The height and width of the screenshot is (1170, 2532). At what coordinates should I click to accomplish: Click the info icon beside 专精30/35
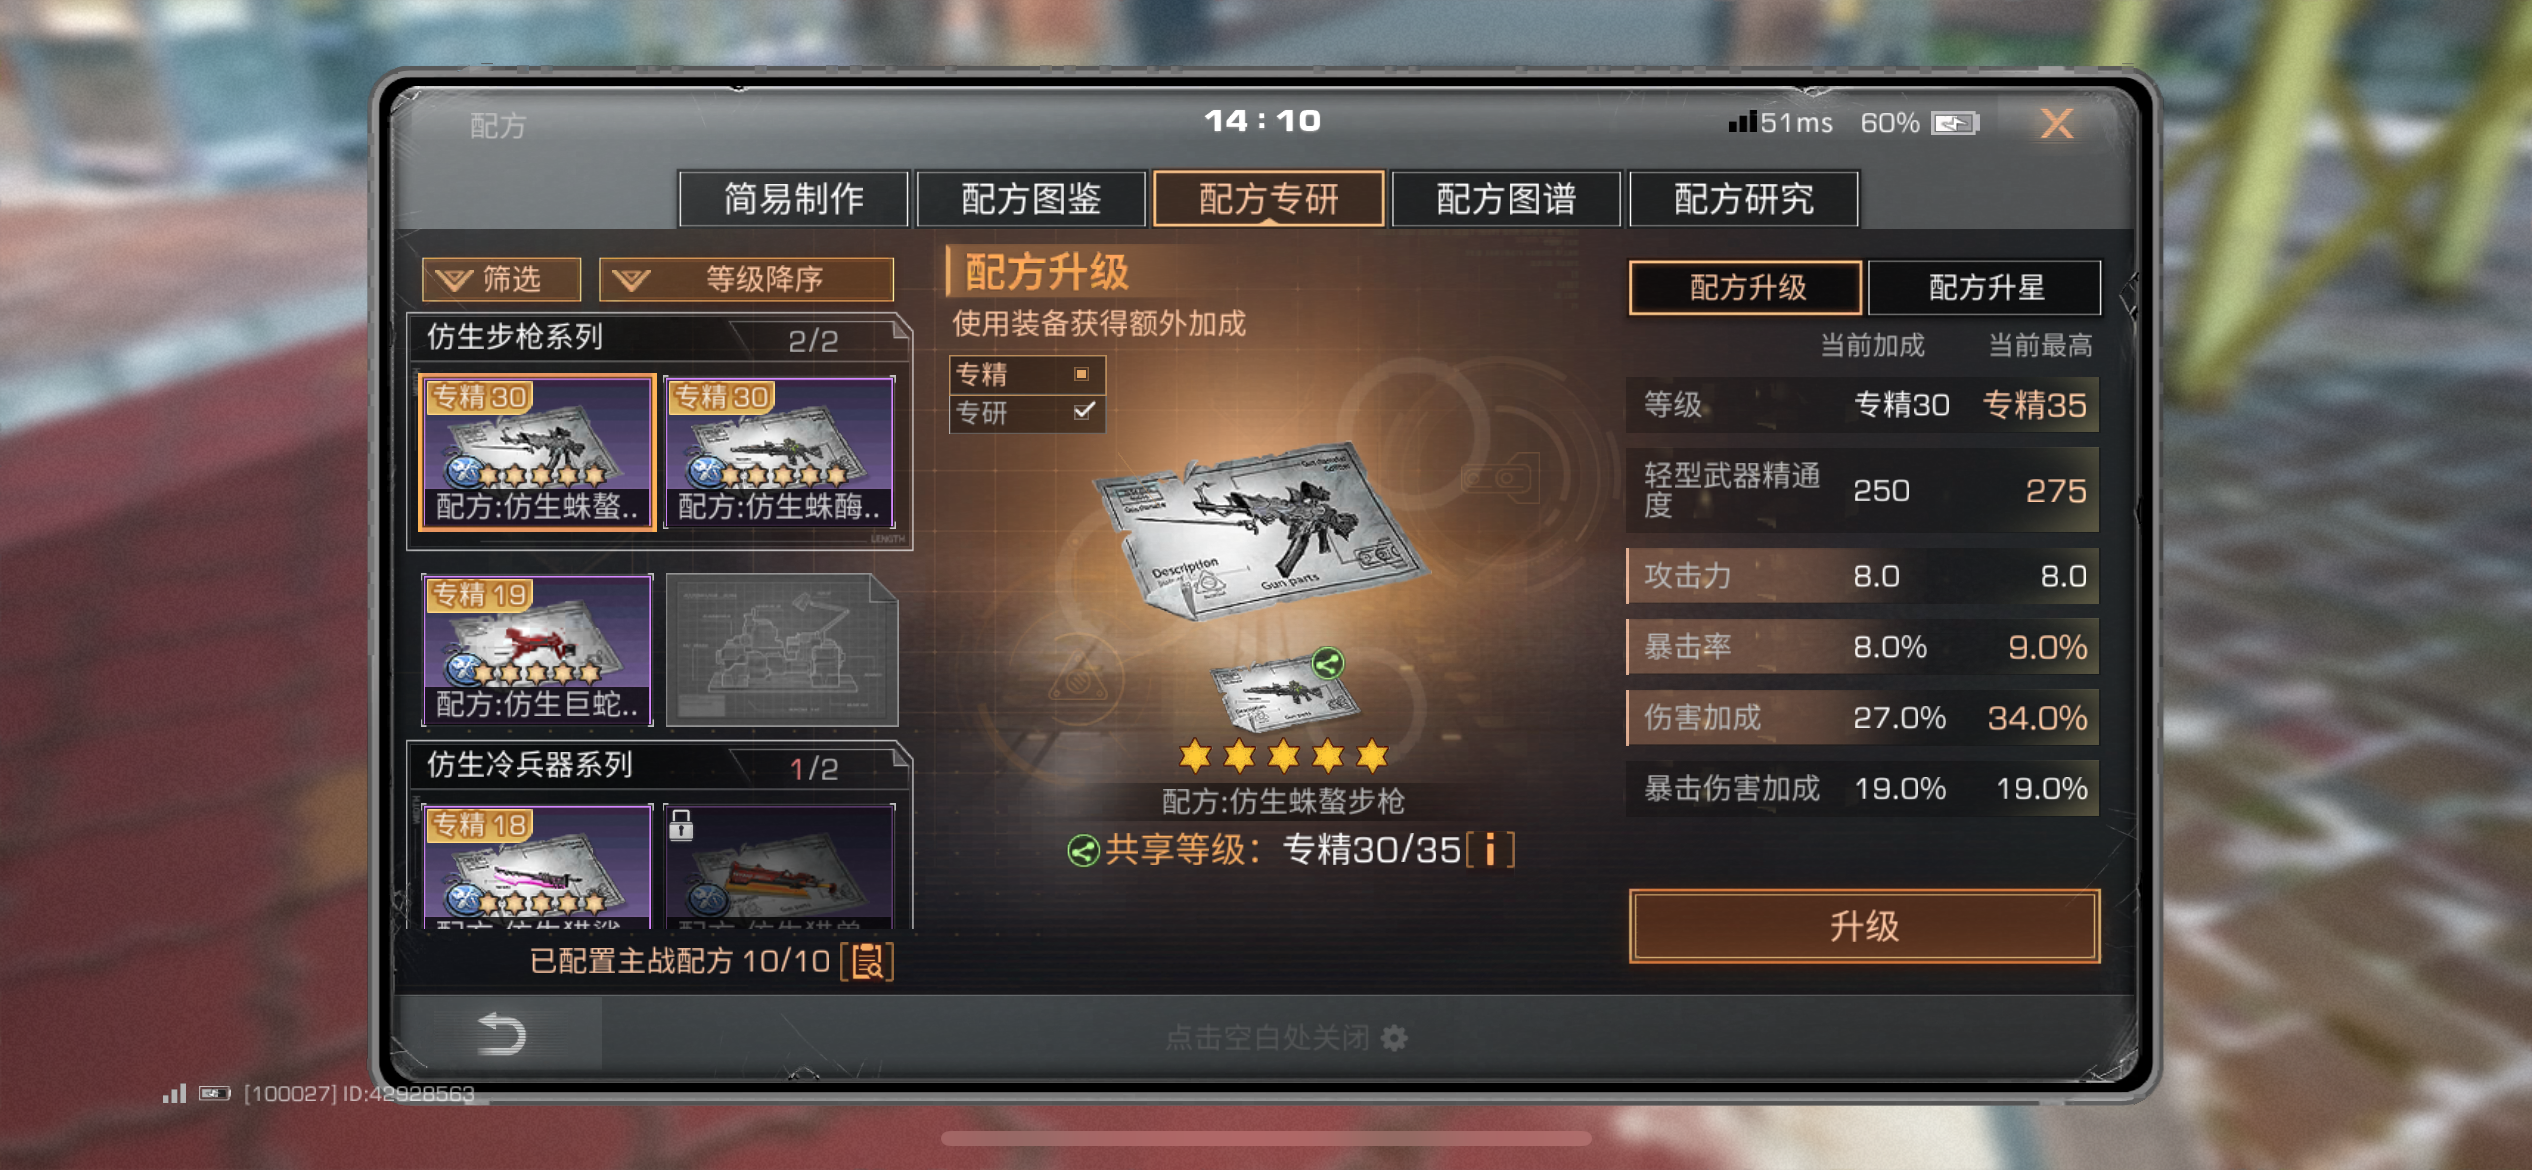[x=1490, y=850]
